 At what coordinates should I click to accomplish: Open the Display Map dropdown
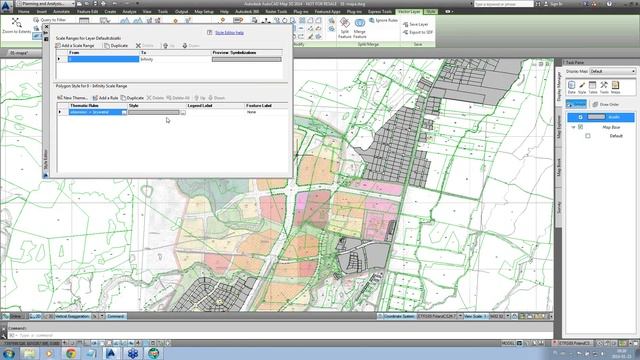pos(613,71)
